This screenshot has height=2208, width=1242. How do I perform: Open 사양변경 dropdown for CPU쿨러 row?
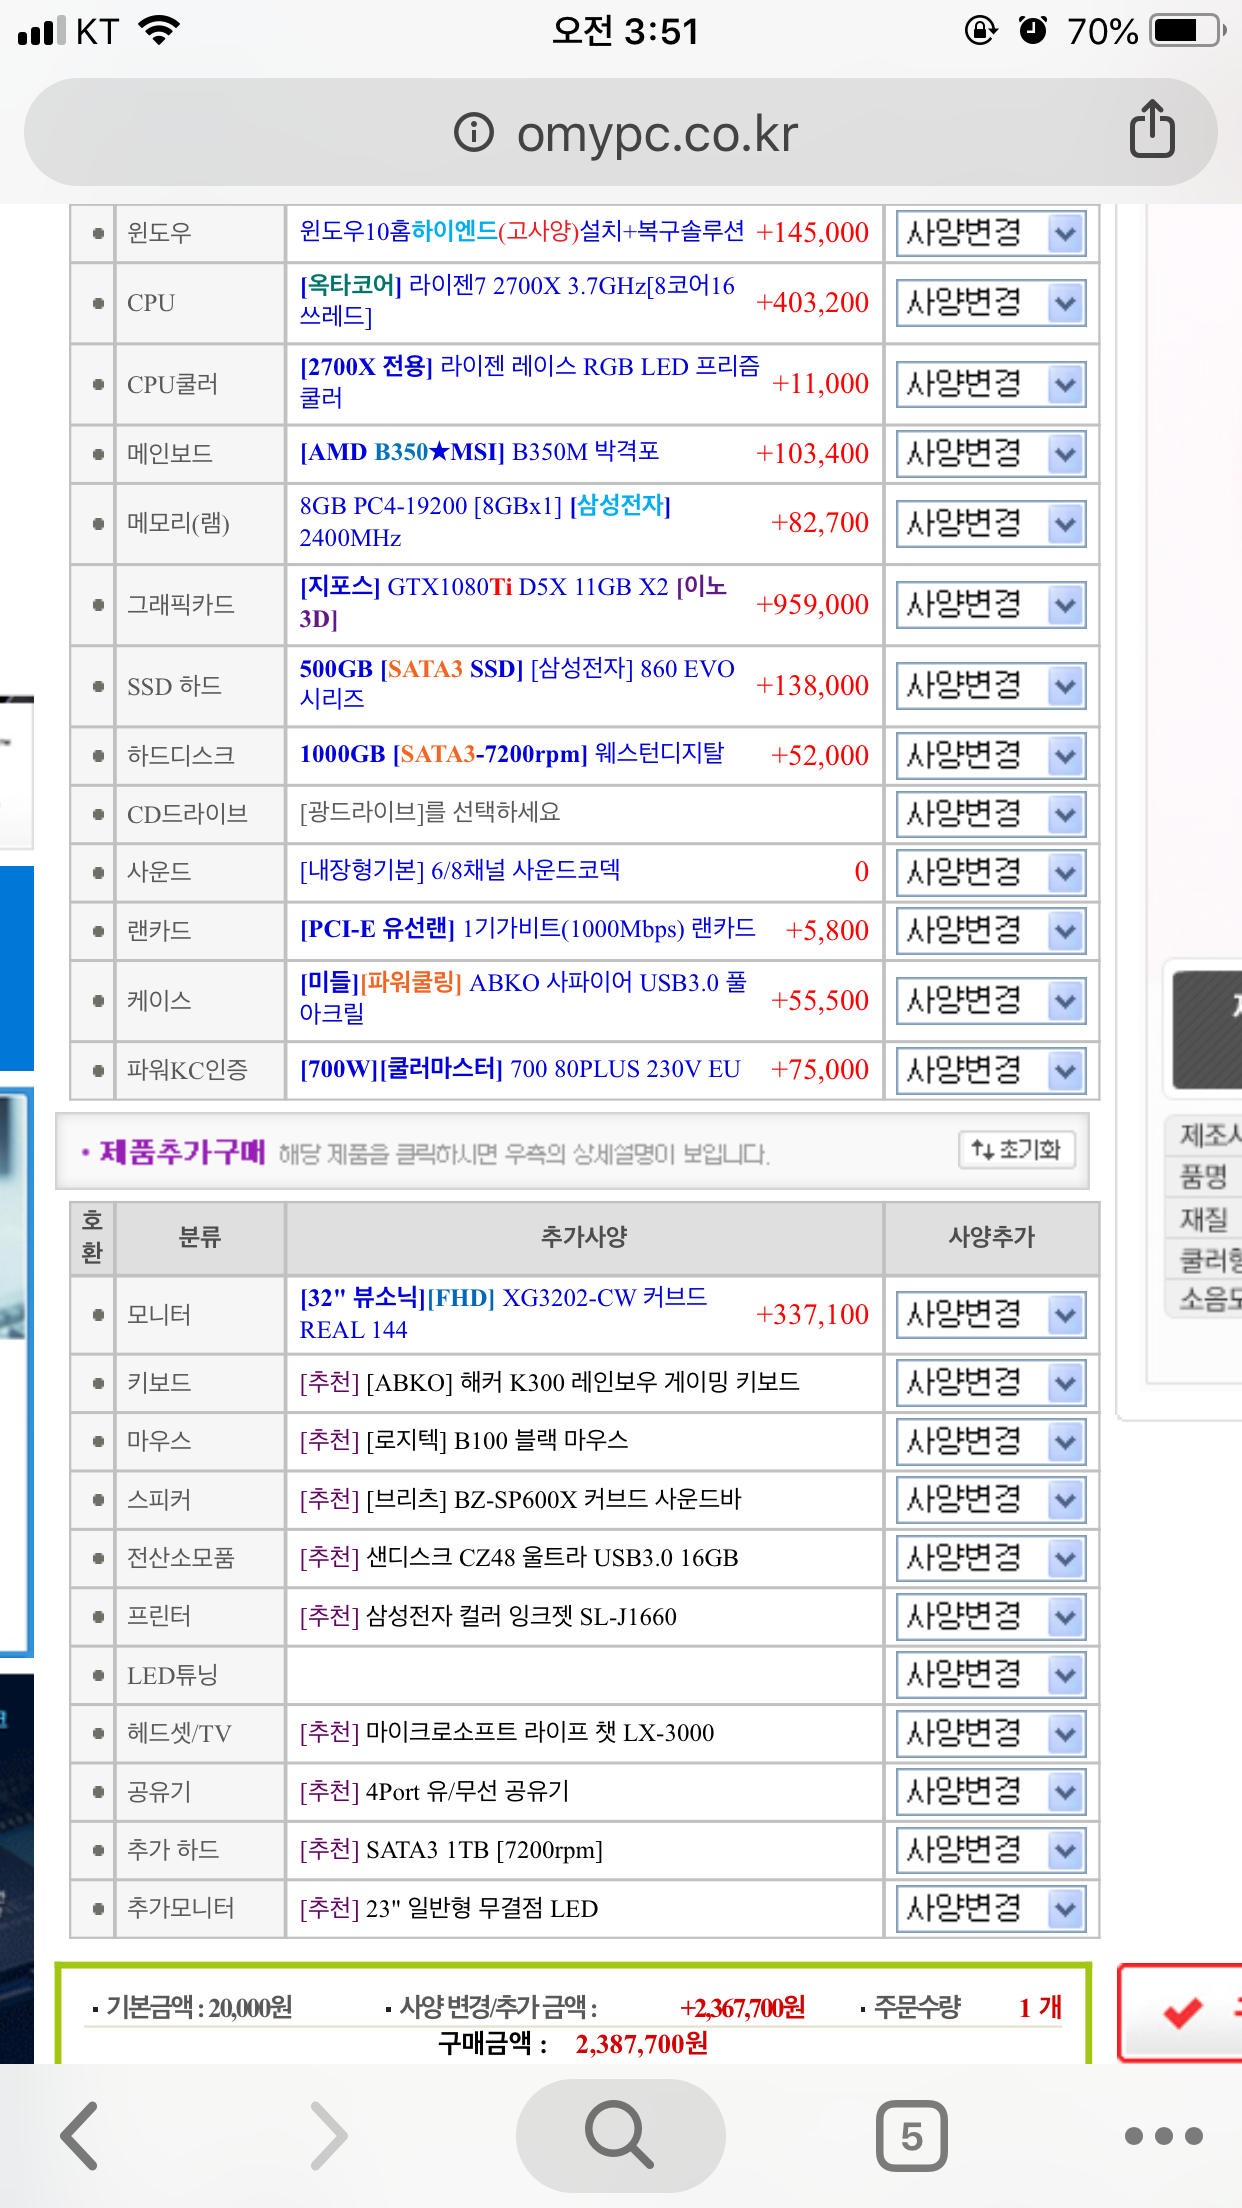coord(991,384)
